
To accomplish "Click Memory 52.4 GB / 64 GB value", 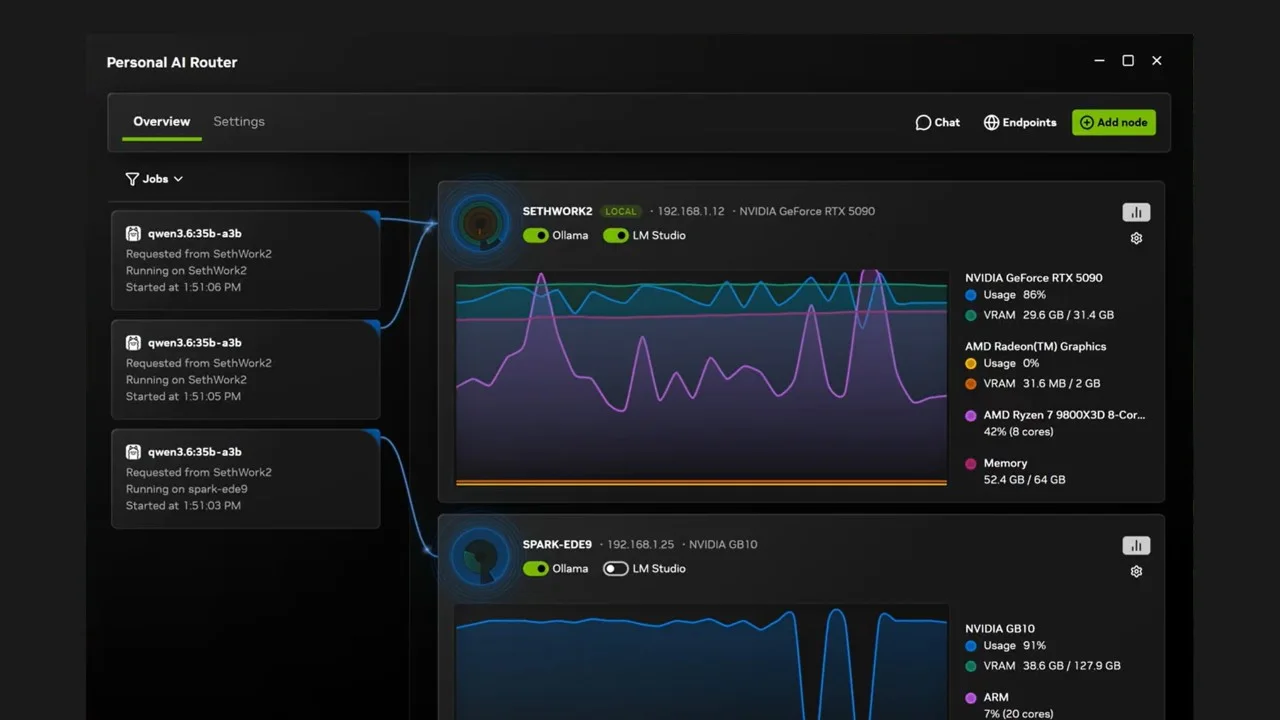I will pos(1024,480).
